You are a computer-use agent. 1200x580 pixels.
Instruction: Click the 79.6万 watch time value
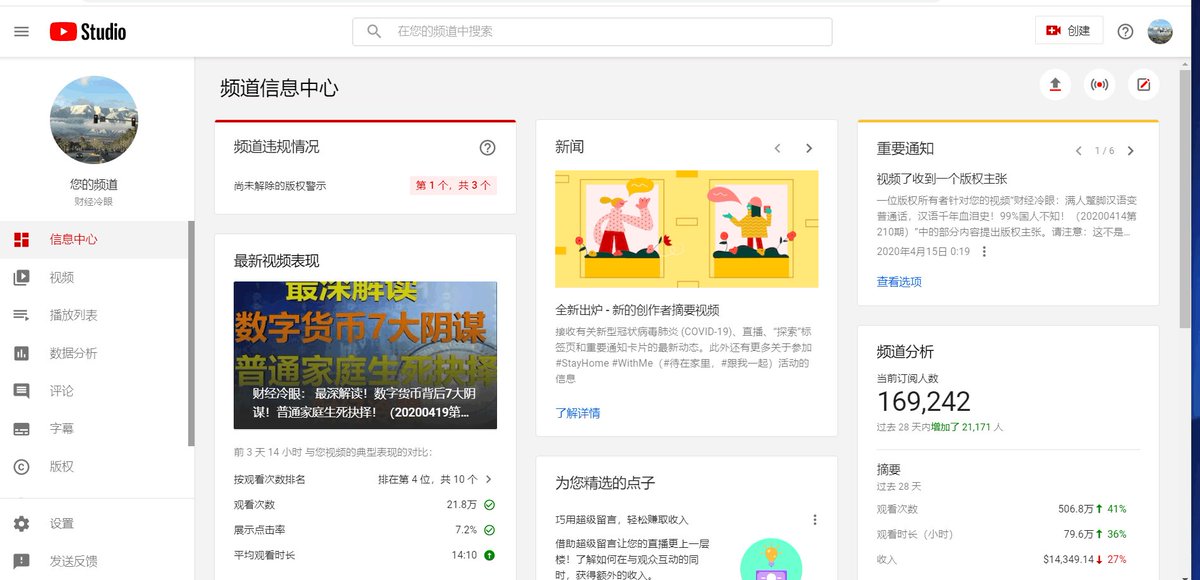point(1081,534)
